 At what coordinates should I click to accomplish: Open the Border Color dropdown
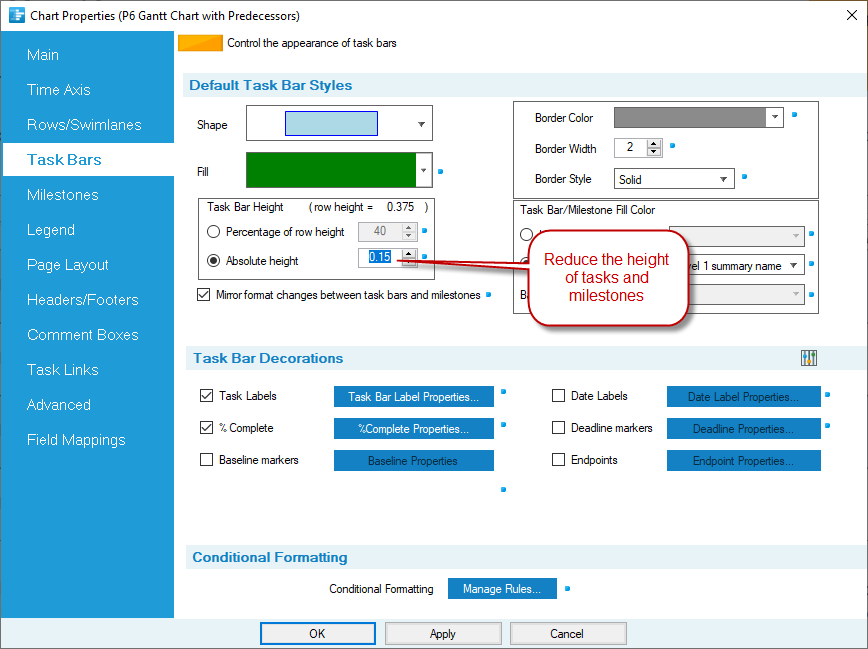point(774,118)
